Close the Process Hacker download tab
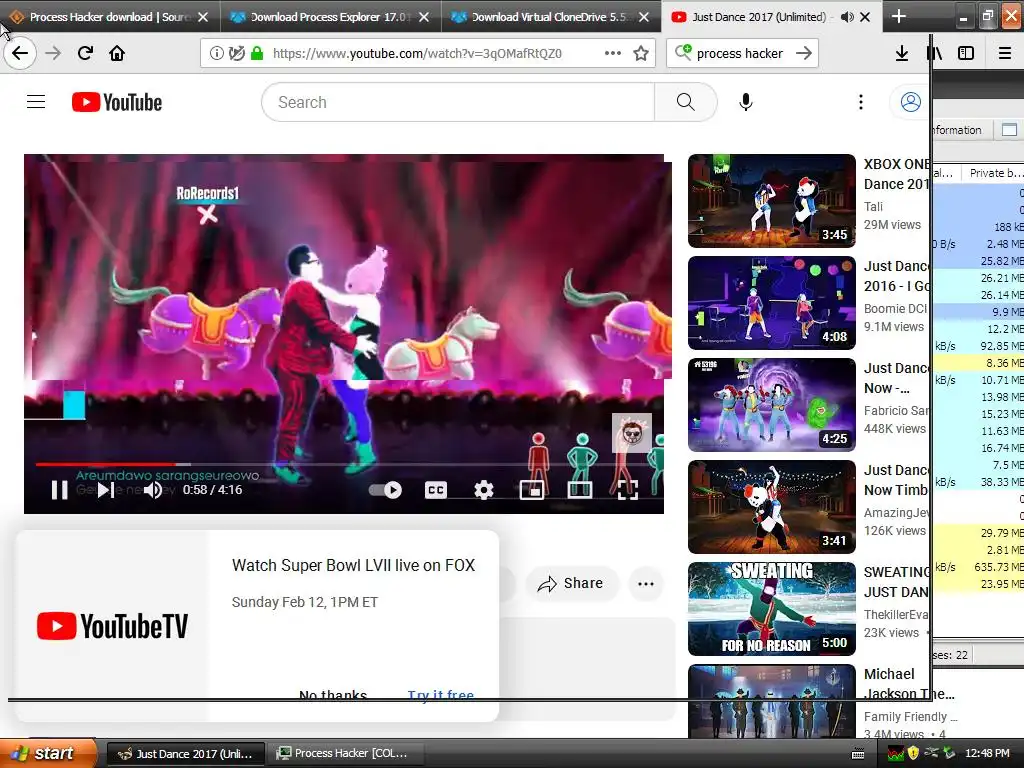Screen dimensions: 1024x768 tap(203, 17)
